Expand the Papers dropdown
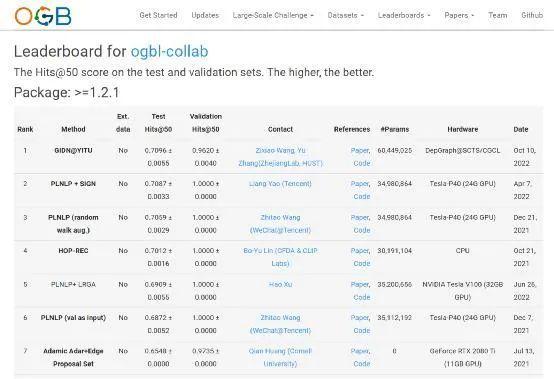554x379 pixels. click(x=459, y=16)
